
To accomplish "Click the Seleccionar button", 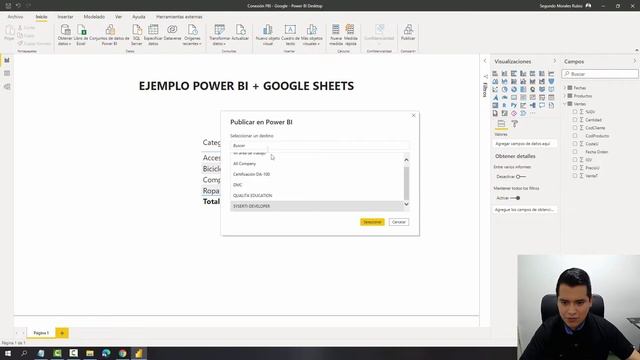I will pyautogui.click(x=372, y=222).
